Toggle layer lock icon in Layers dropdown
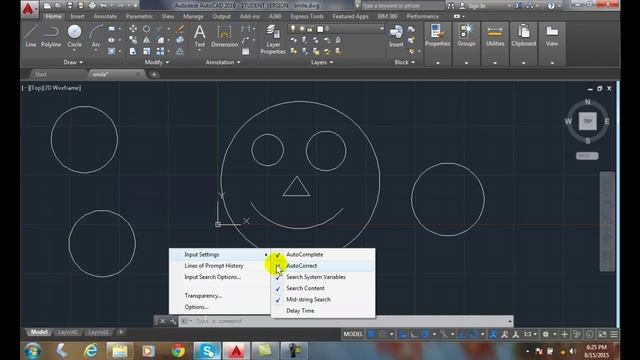Viewport: 640px width, 360px height. pyautogui.click(x=310, y=29)
